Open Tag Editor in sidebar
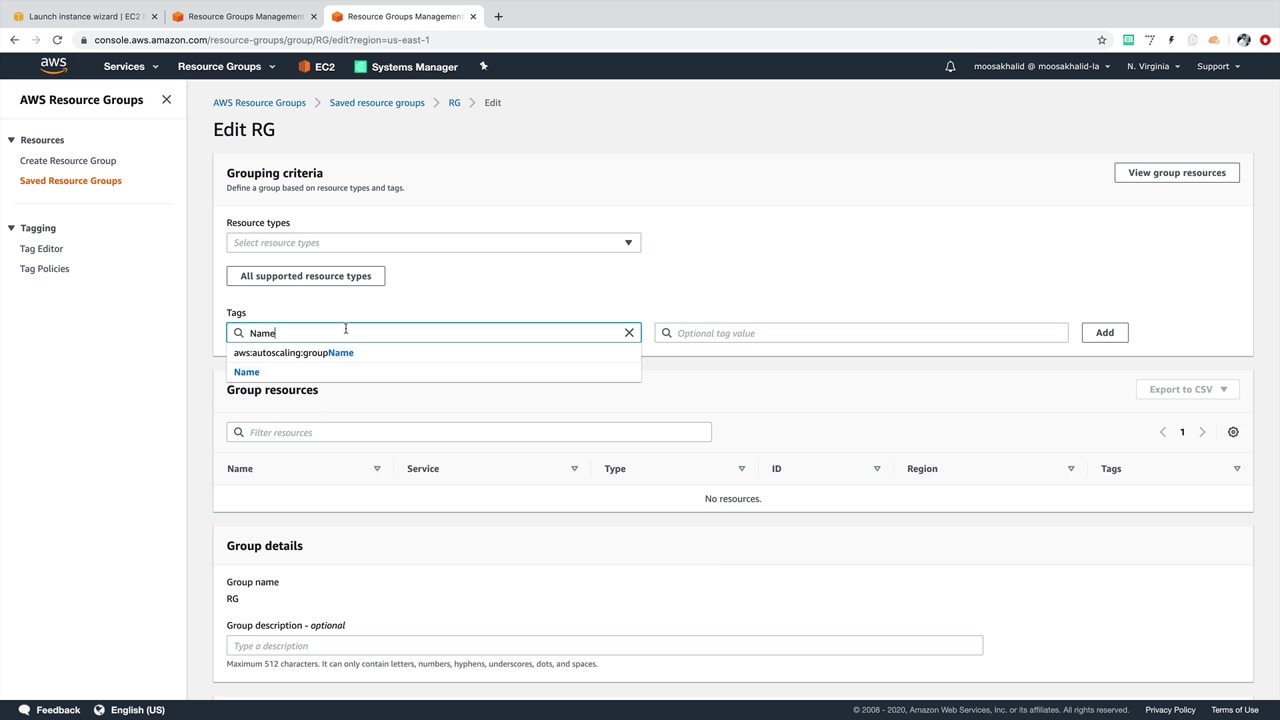 (x=41, y=249)
